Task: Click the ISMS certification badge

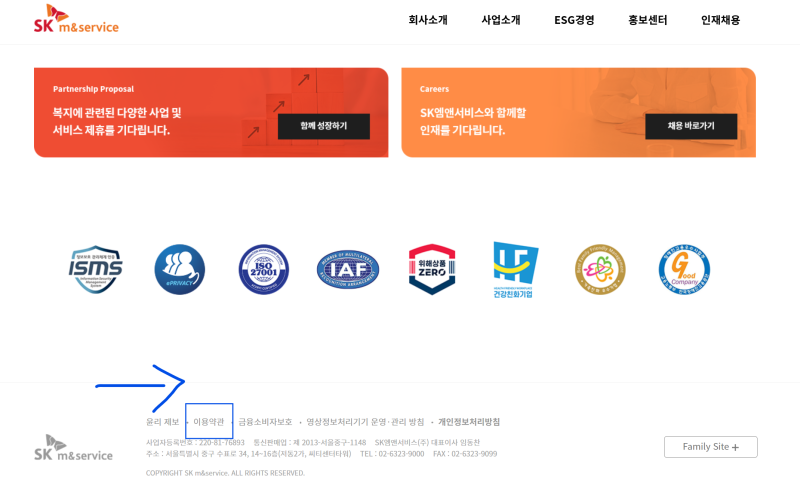Action: (x=95, y=269)
